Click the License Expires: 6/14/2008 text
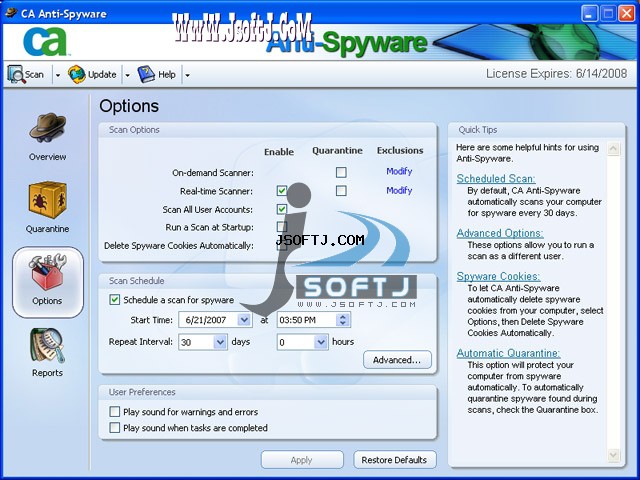 [x=556, y=73]
